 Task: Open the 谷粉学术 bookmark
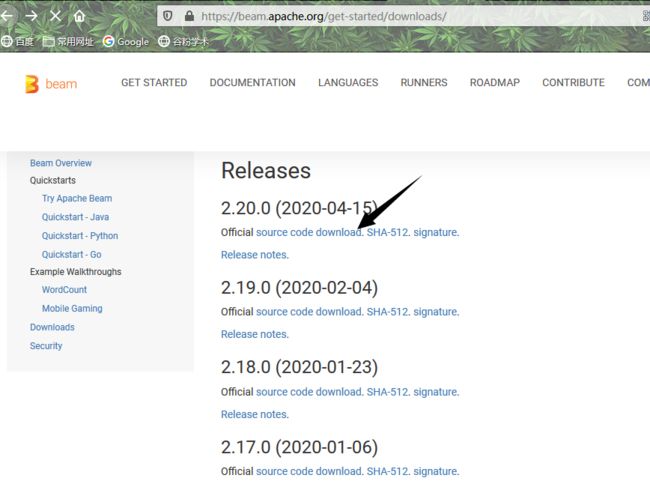click(x=184, y=41)
